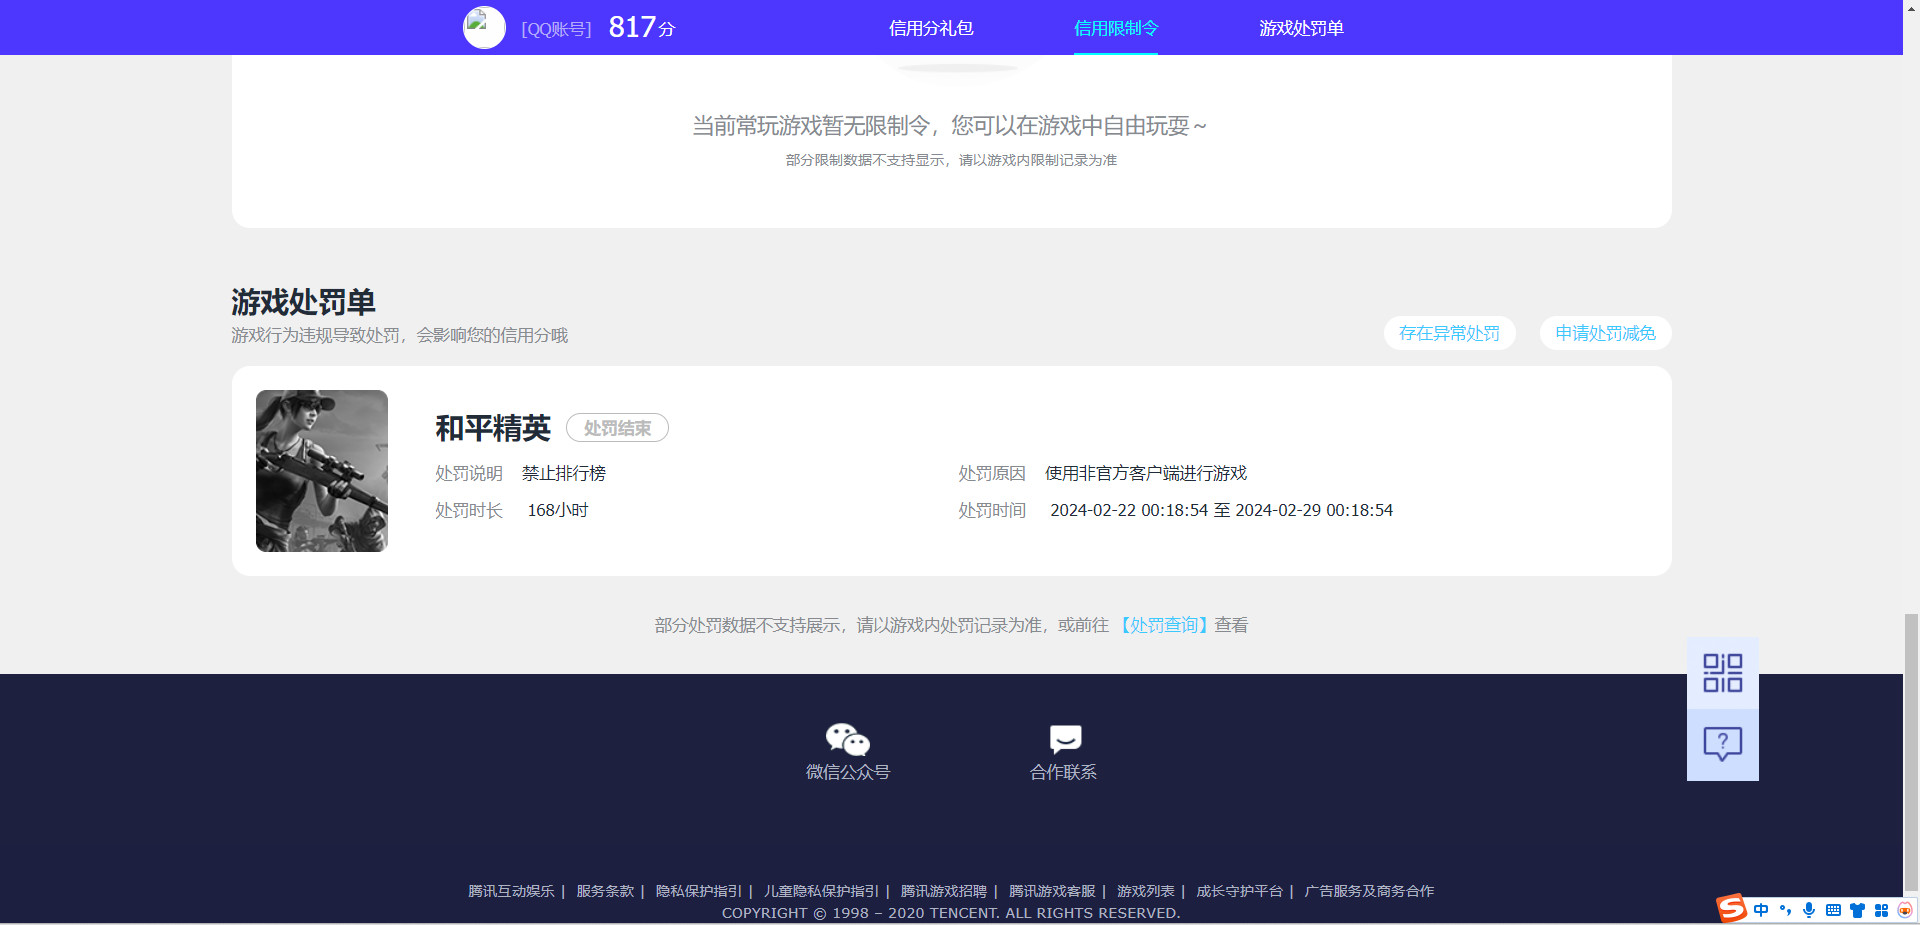Click the QR code floating icon
Viewport: 1920px width, 925px height.
pyautogui.click(x=1722, y=673)
